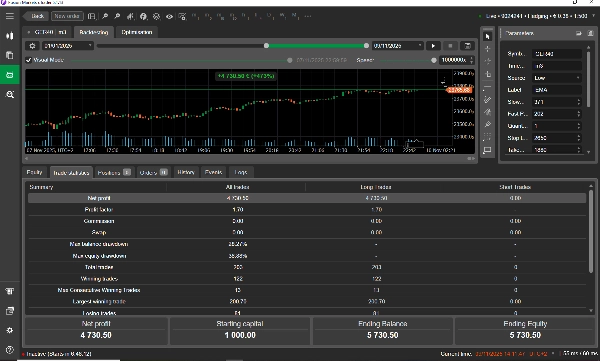
Task: Open the Trade Statistics tab
Action: (71, 173)
